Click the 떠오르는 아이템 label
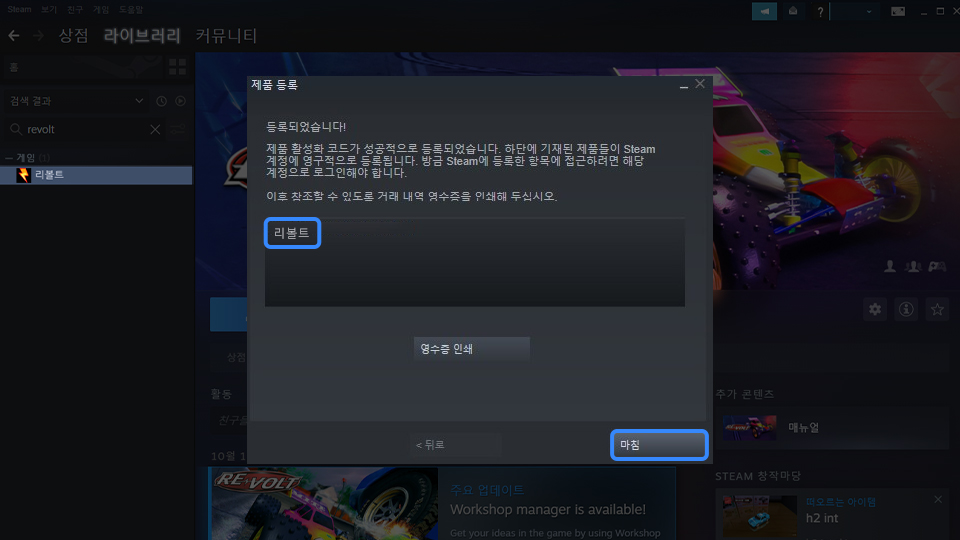Image resolution: width=960 pixels, height=540 pixels. tap(841, 502)
